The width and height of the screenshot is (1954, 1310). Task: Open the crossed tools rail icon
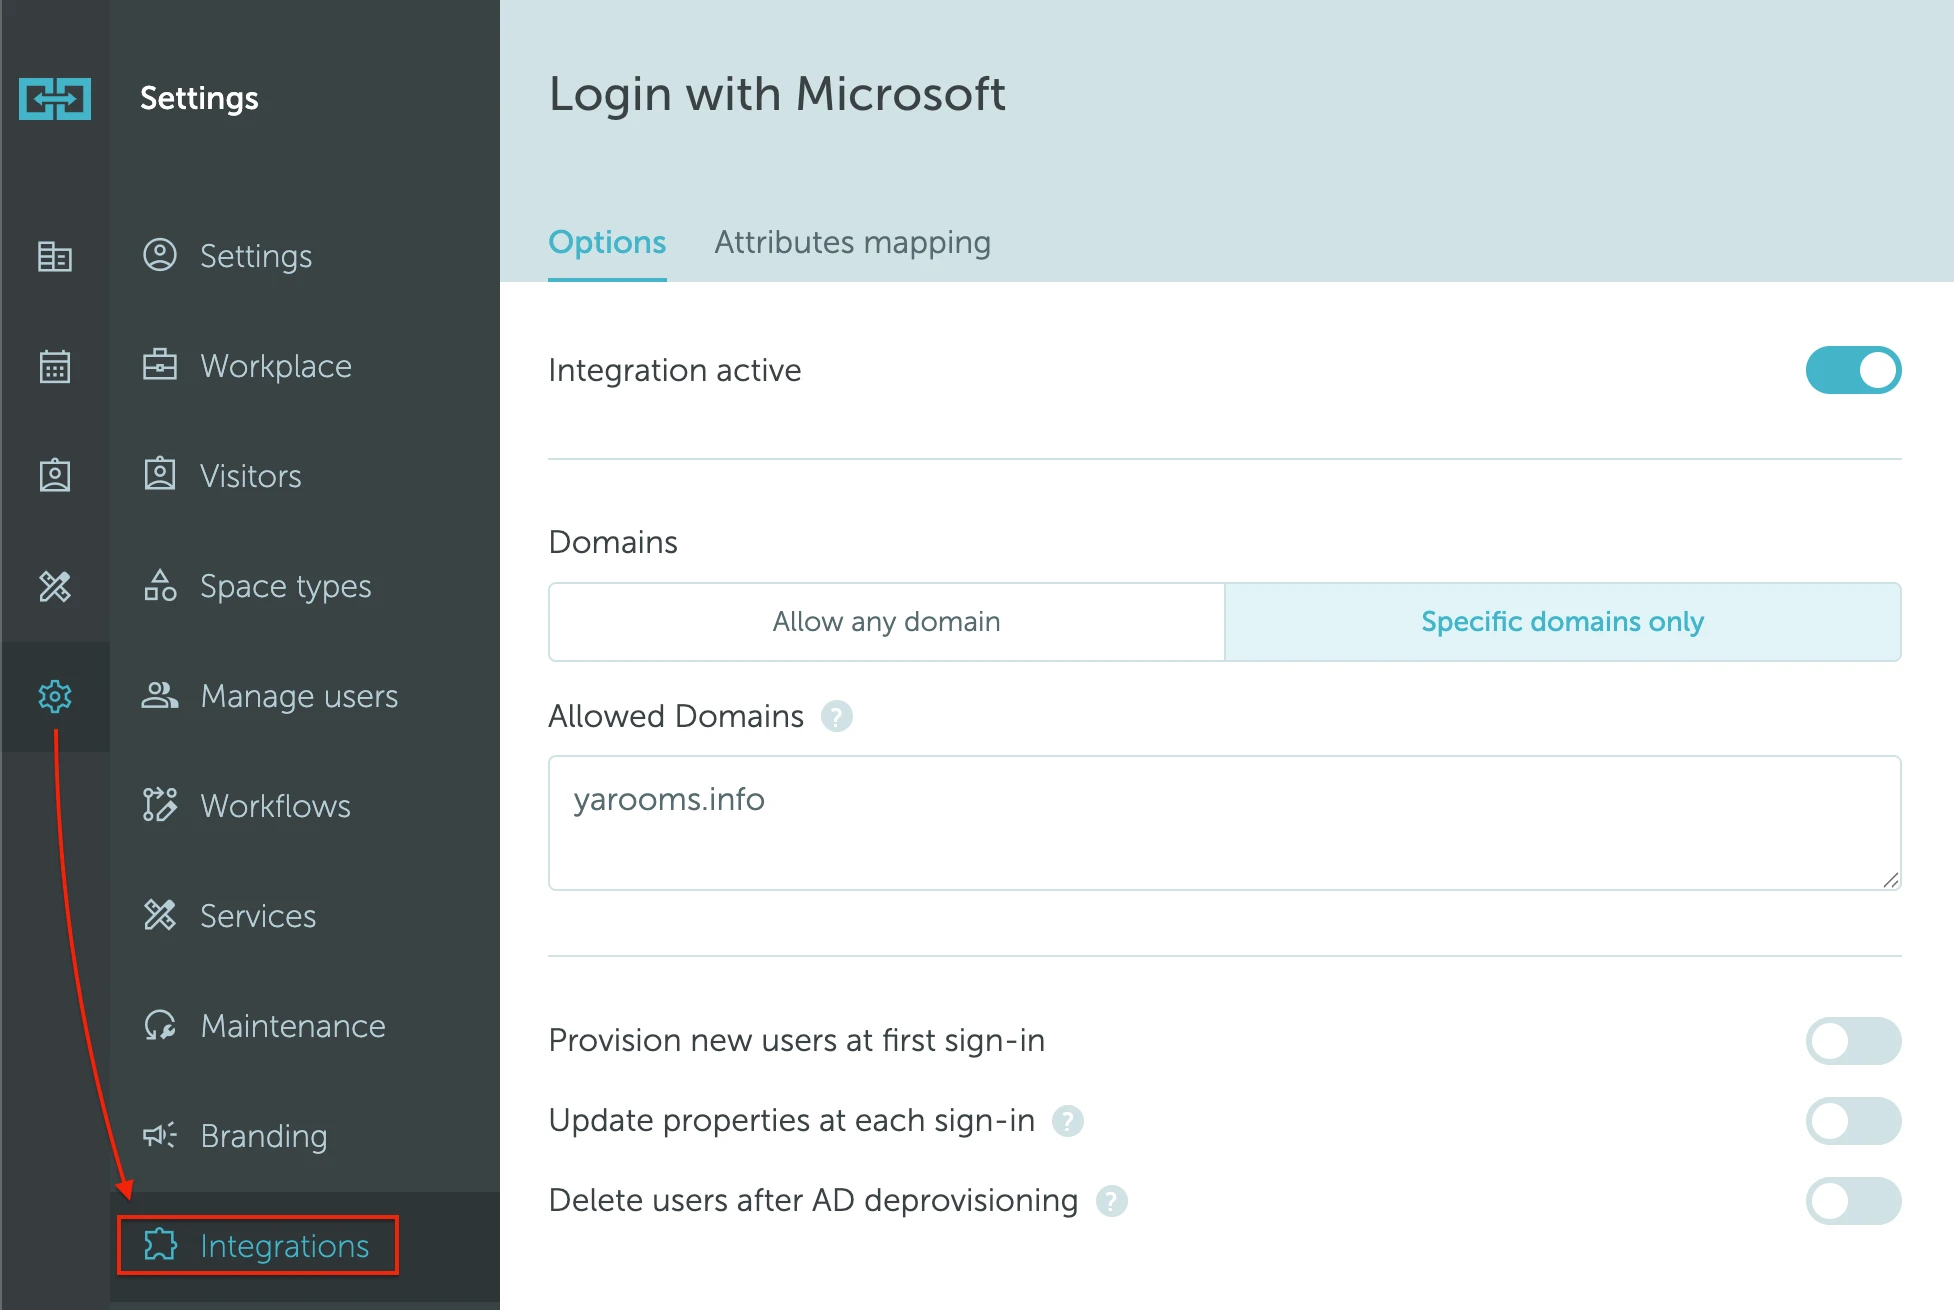pyautogui.click(x=55, y=586)
